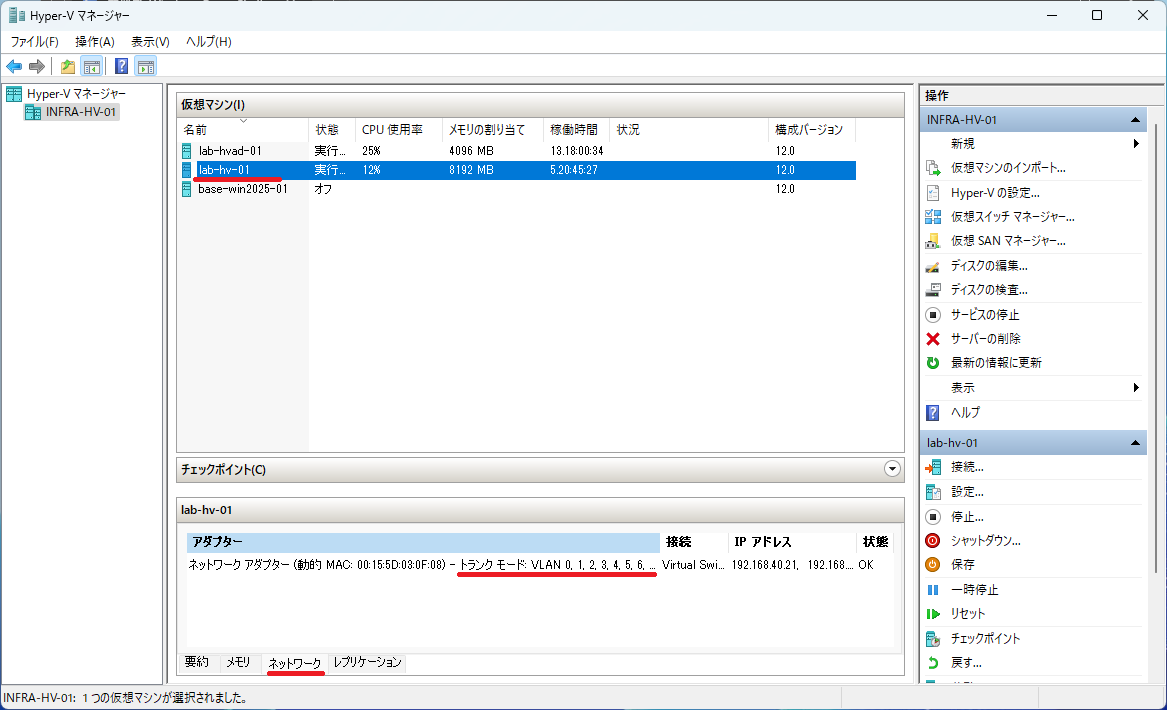The image size is (1167, 710).
Task: Select the base-win2025-01 virtual machine row
Action: tap(518, 189)
